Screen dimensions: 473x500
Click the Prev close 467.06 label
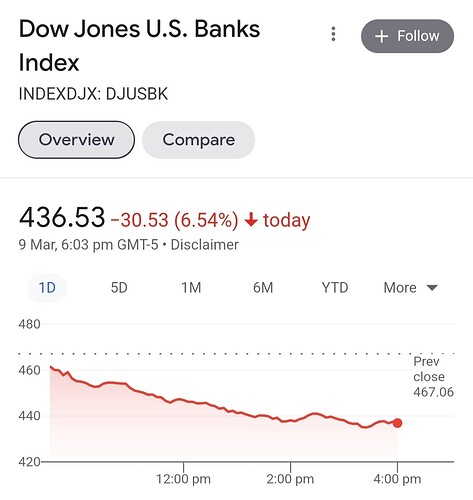tap(433, 377)
